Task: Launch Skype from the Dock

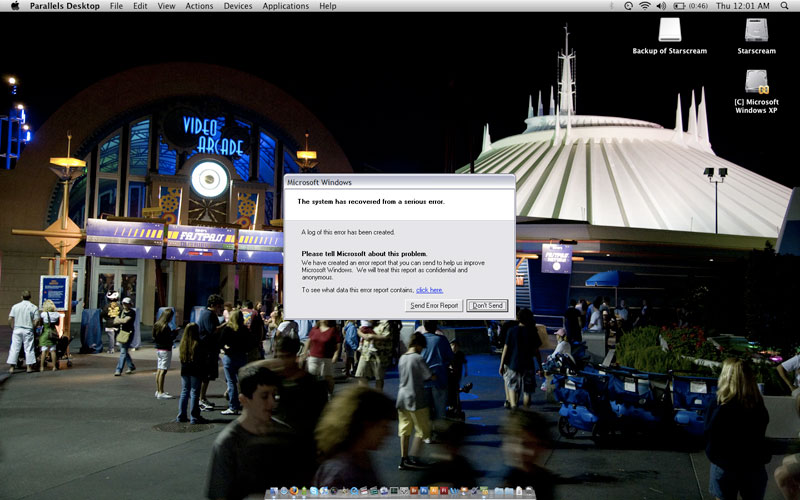Action: [x=314, y=491]
